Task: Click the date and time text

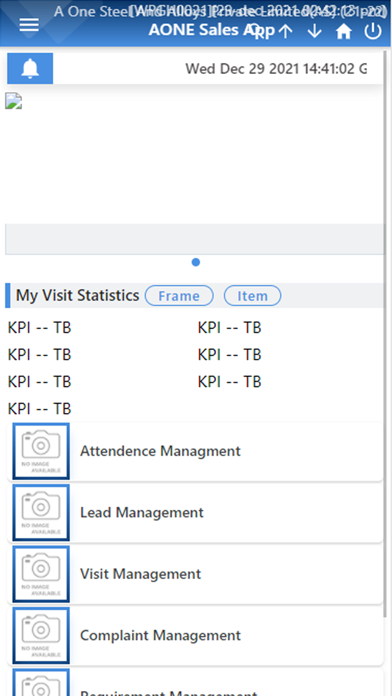Action: pyautogui.click(x=276, y=69)
